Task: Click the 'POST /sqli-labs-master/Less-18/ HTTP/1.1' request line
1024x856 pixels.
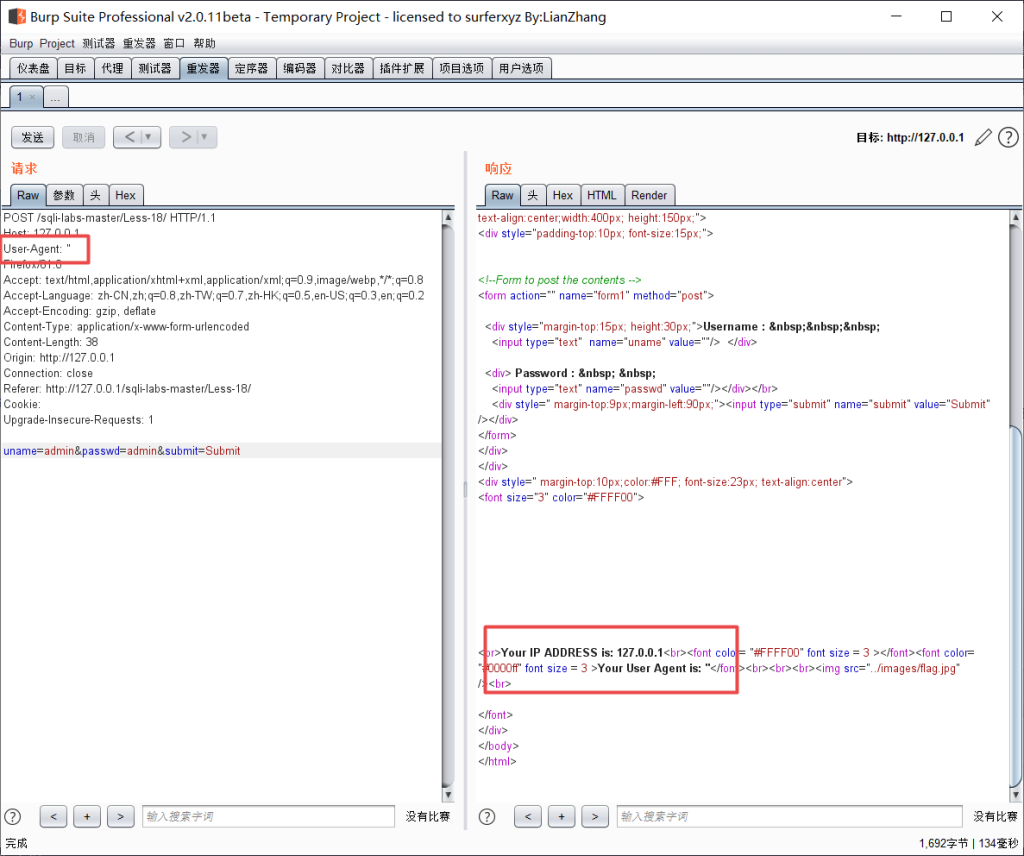Action: [110, 218]
